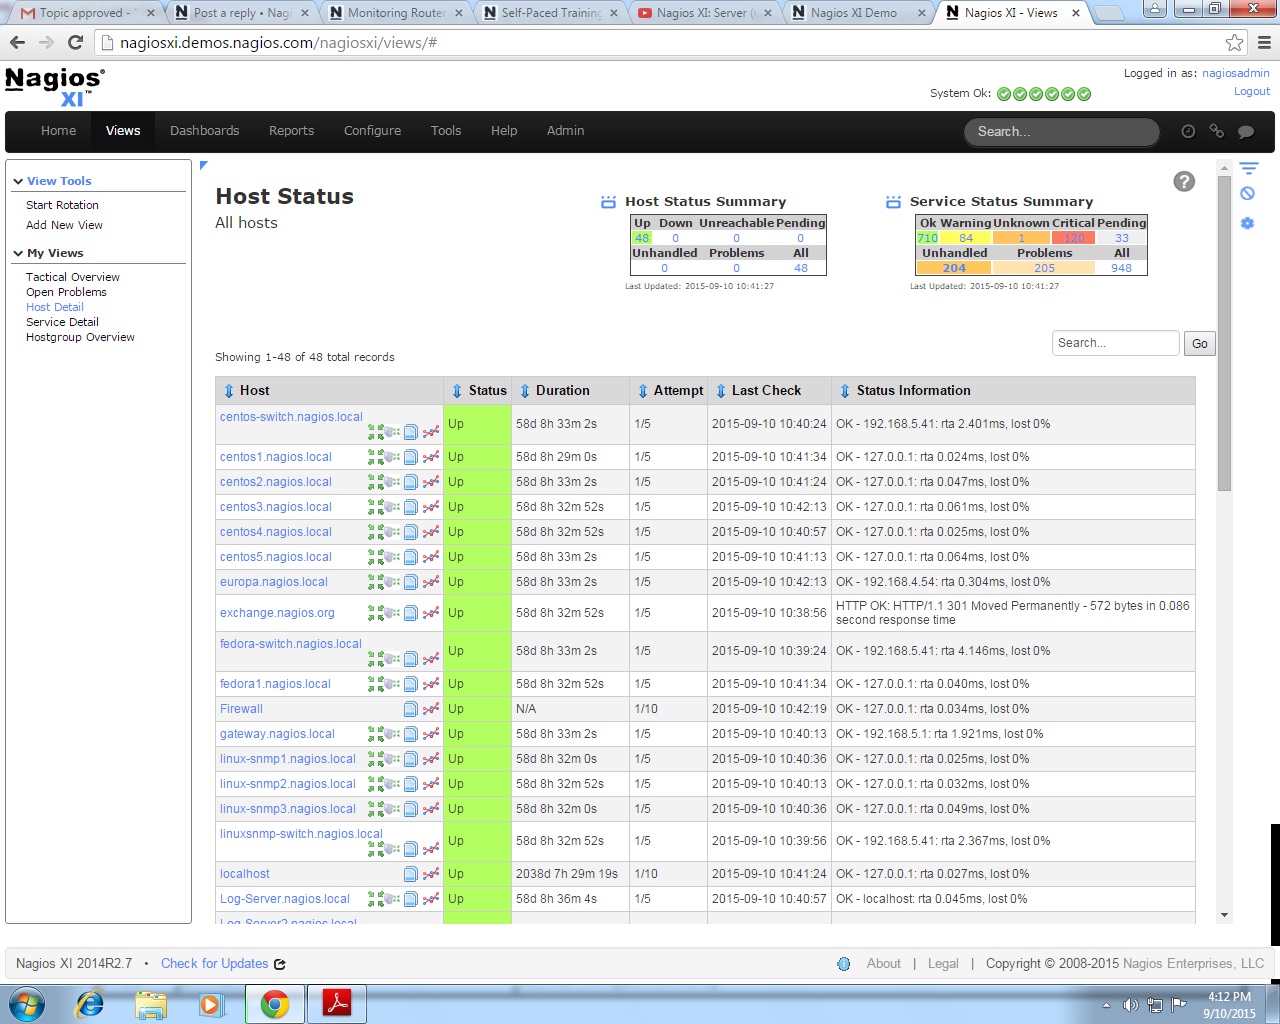Viewport: 1280px width, 1024px height.
Task: Sort table by Duration column arrow
Action: click(x=524, y=391)
